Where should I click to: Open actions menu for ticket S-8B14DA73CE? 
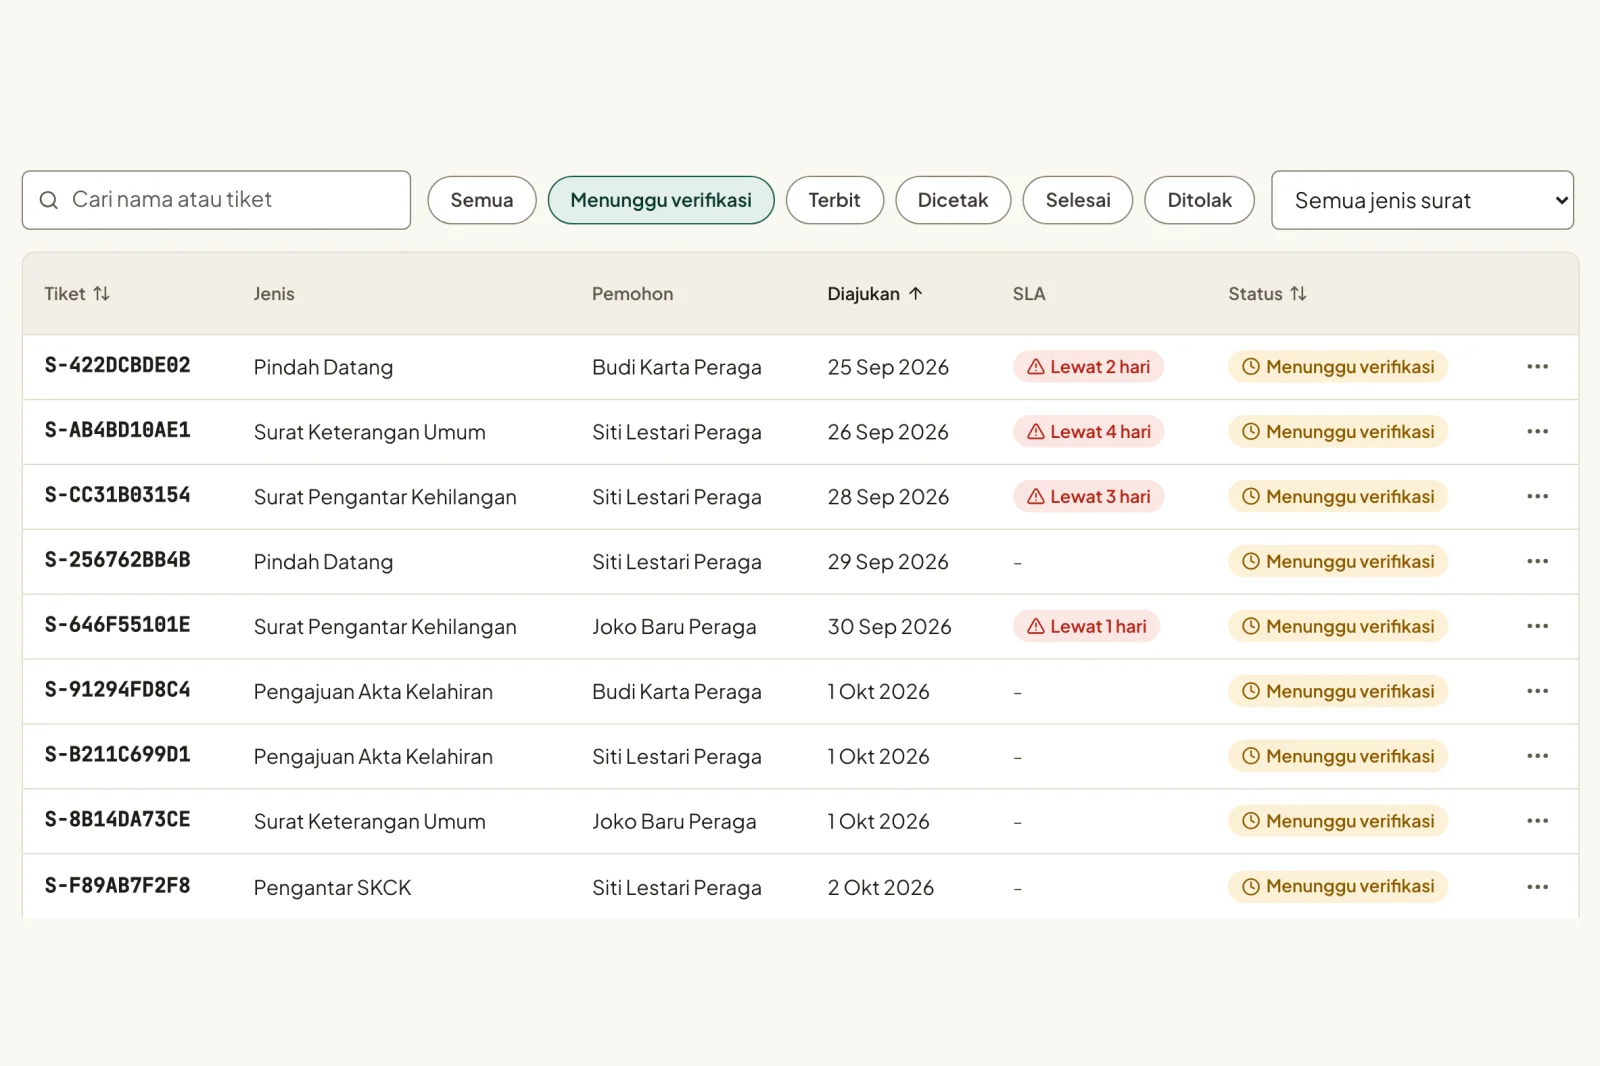click(1537, 822)
